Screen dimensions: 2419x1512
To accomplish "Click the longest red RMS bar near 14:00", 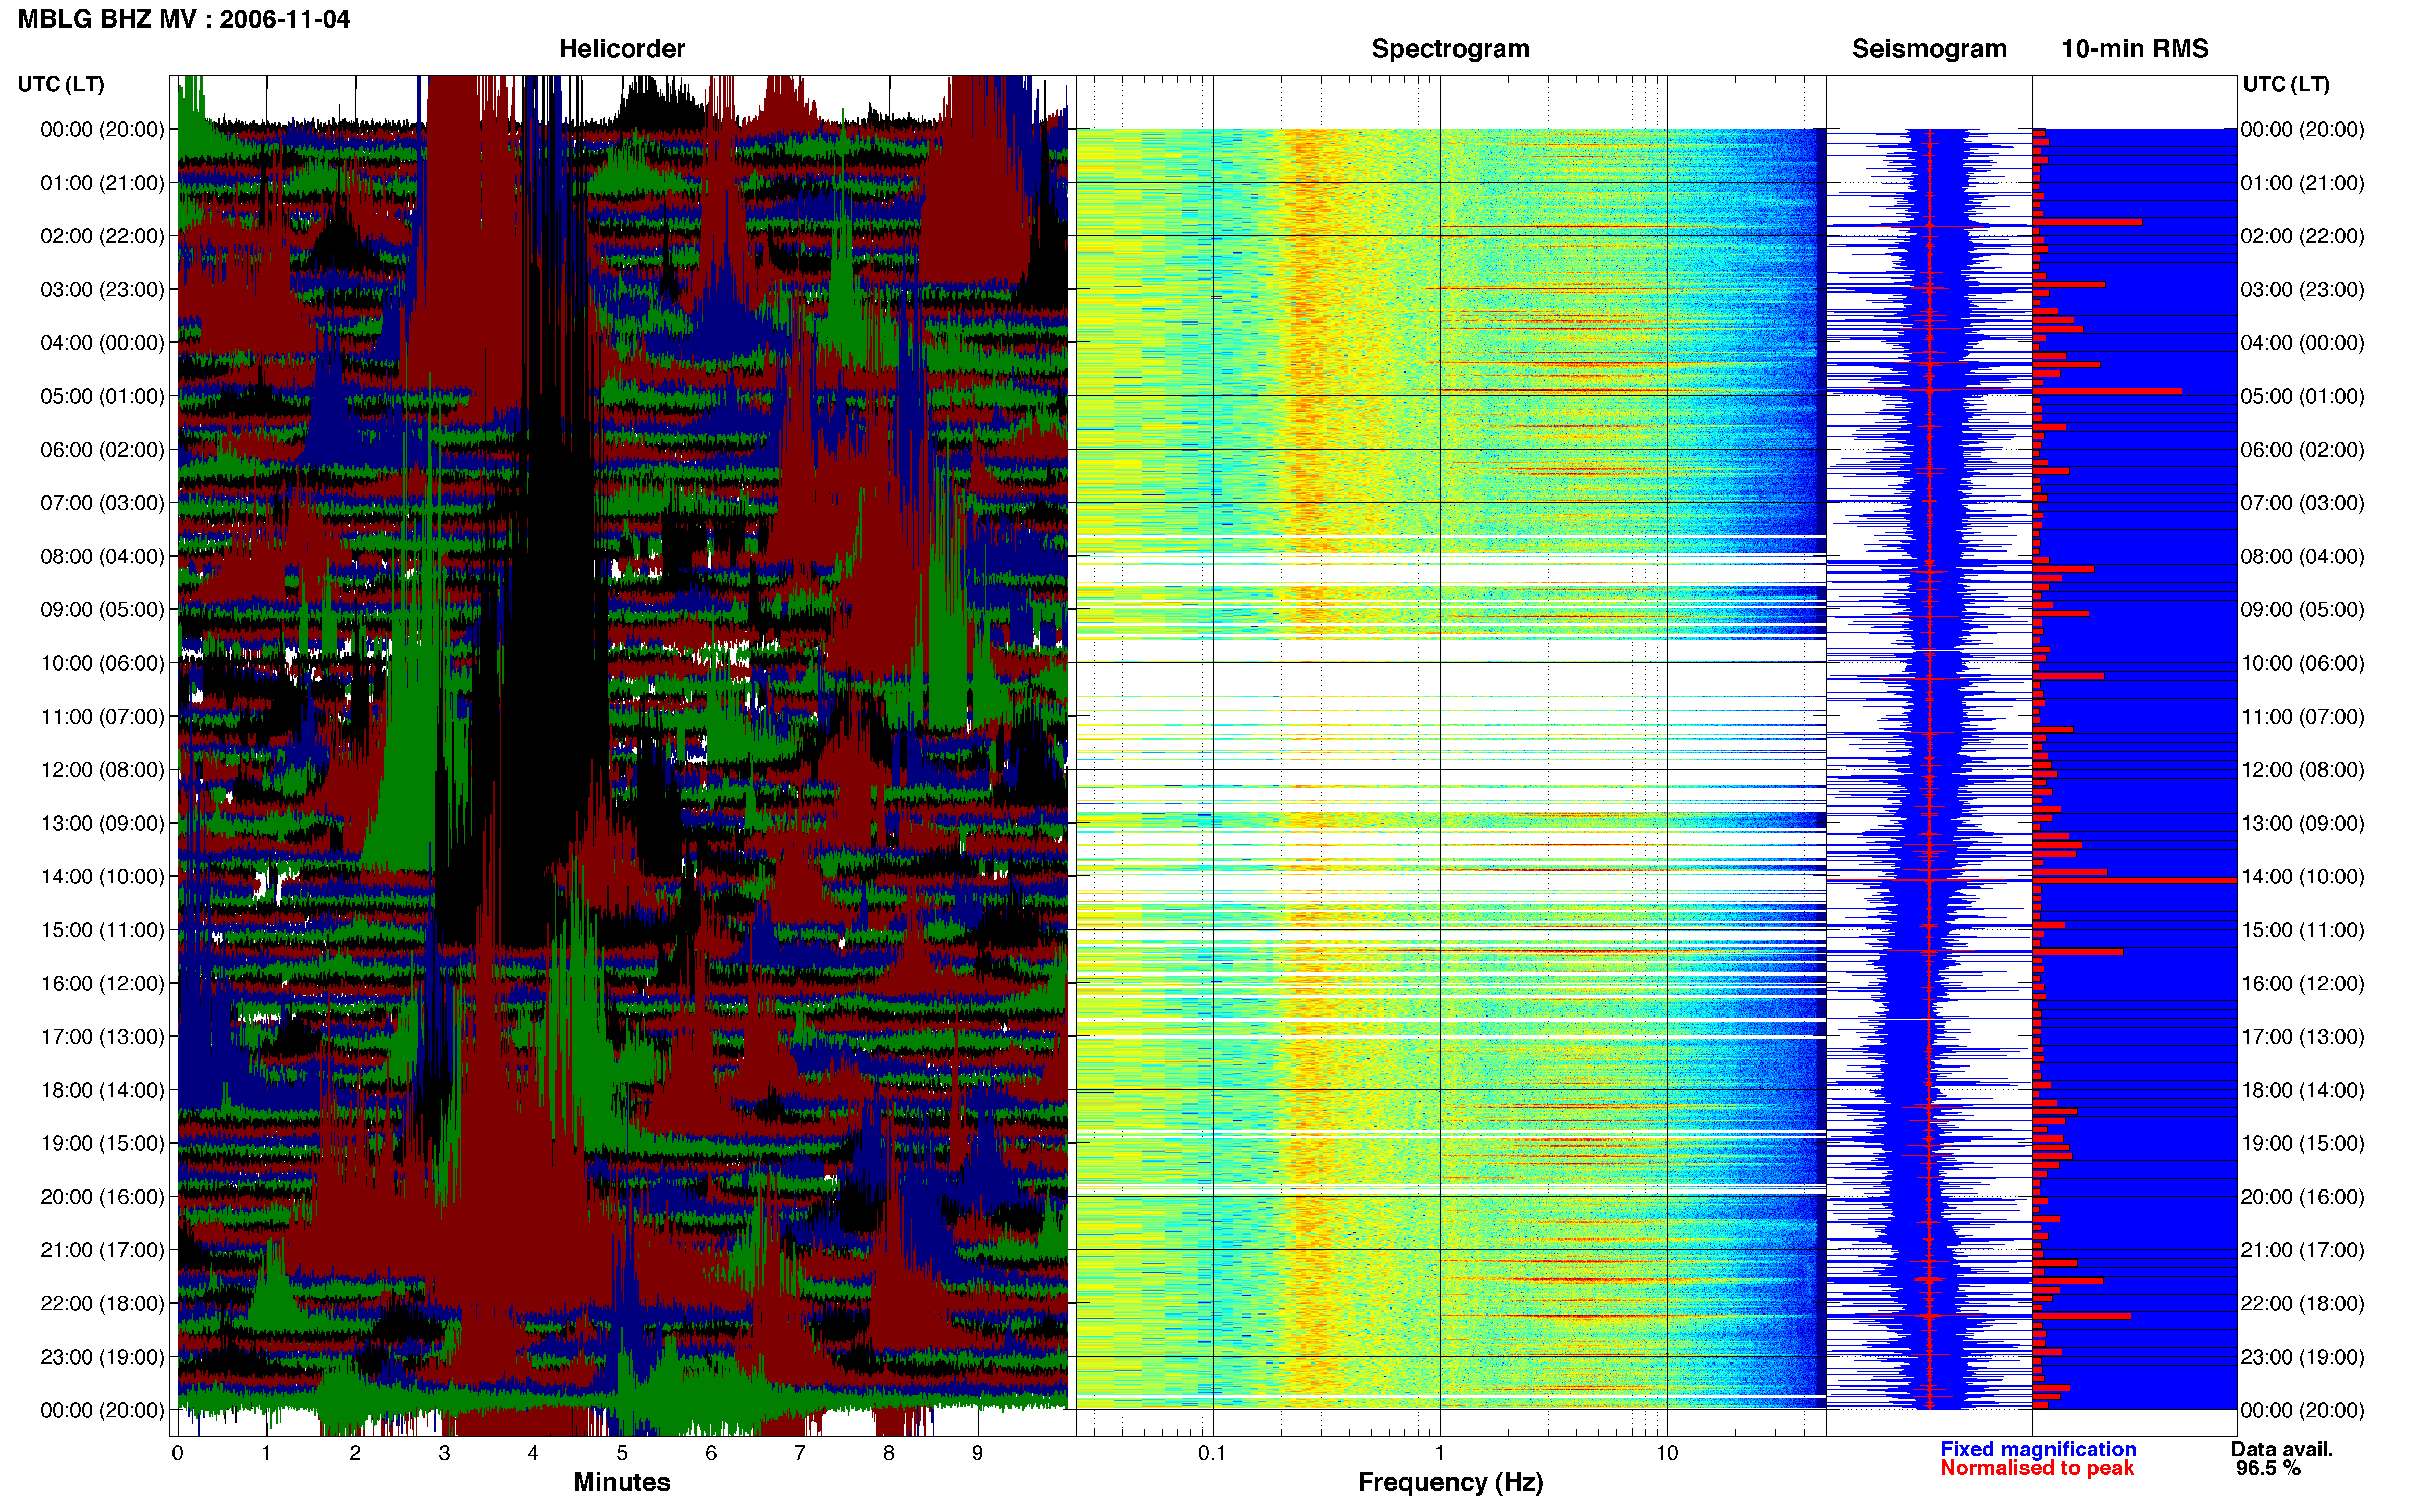I will click(x=2135, y=880).
